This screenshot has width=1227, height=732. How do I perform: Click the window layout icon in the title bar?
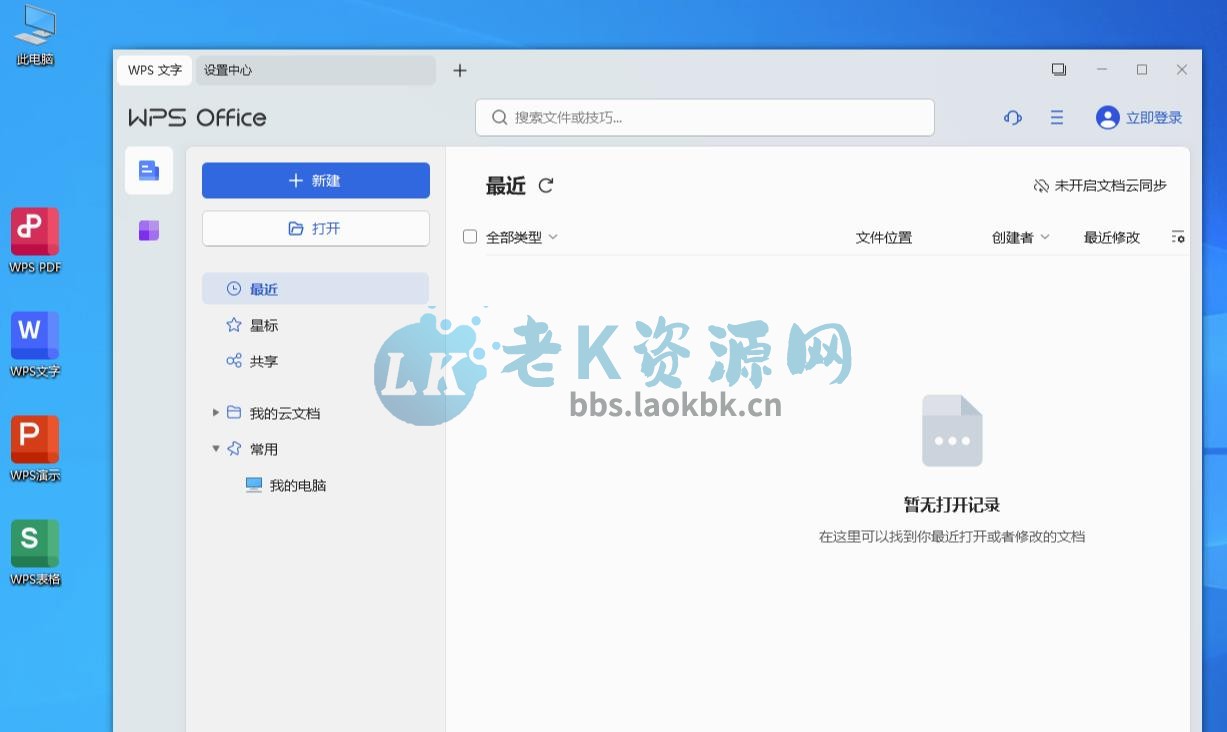1059,70
